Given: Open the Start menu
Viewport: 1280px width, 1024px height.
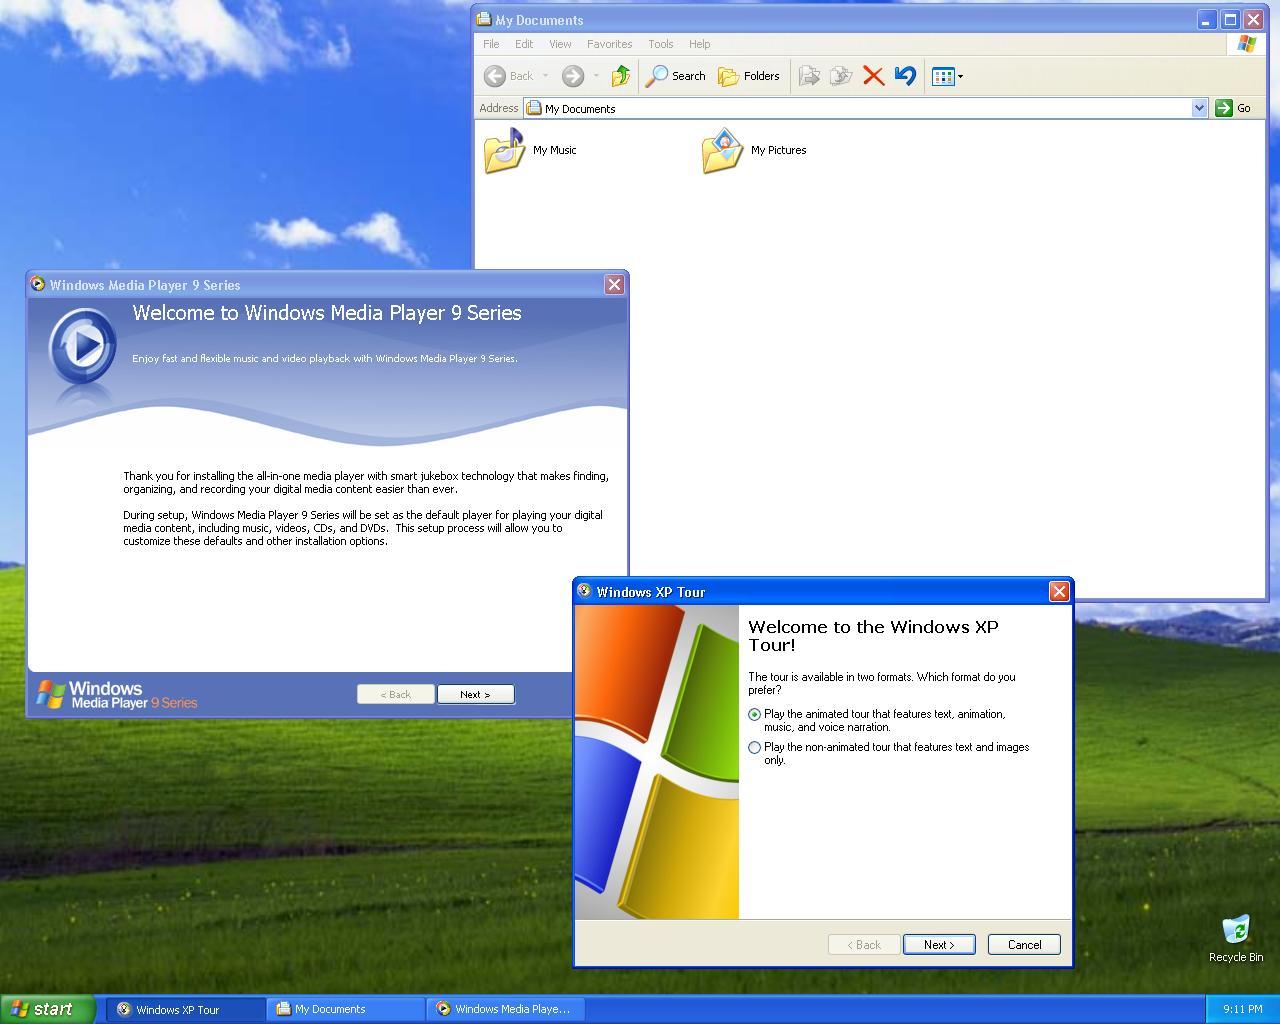Looking at the screenshot, I should pos(48,1009).
